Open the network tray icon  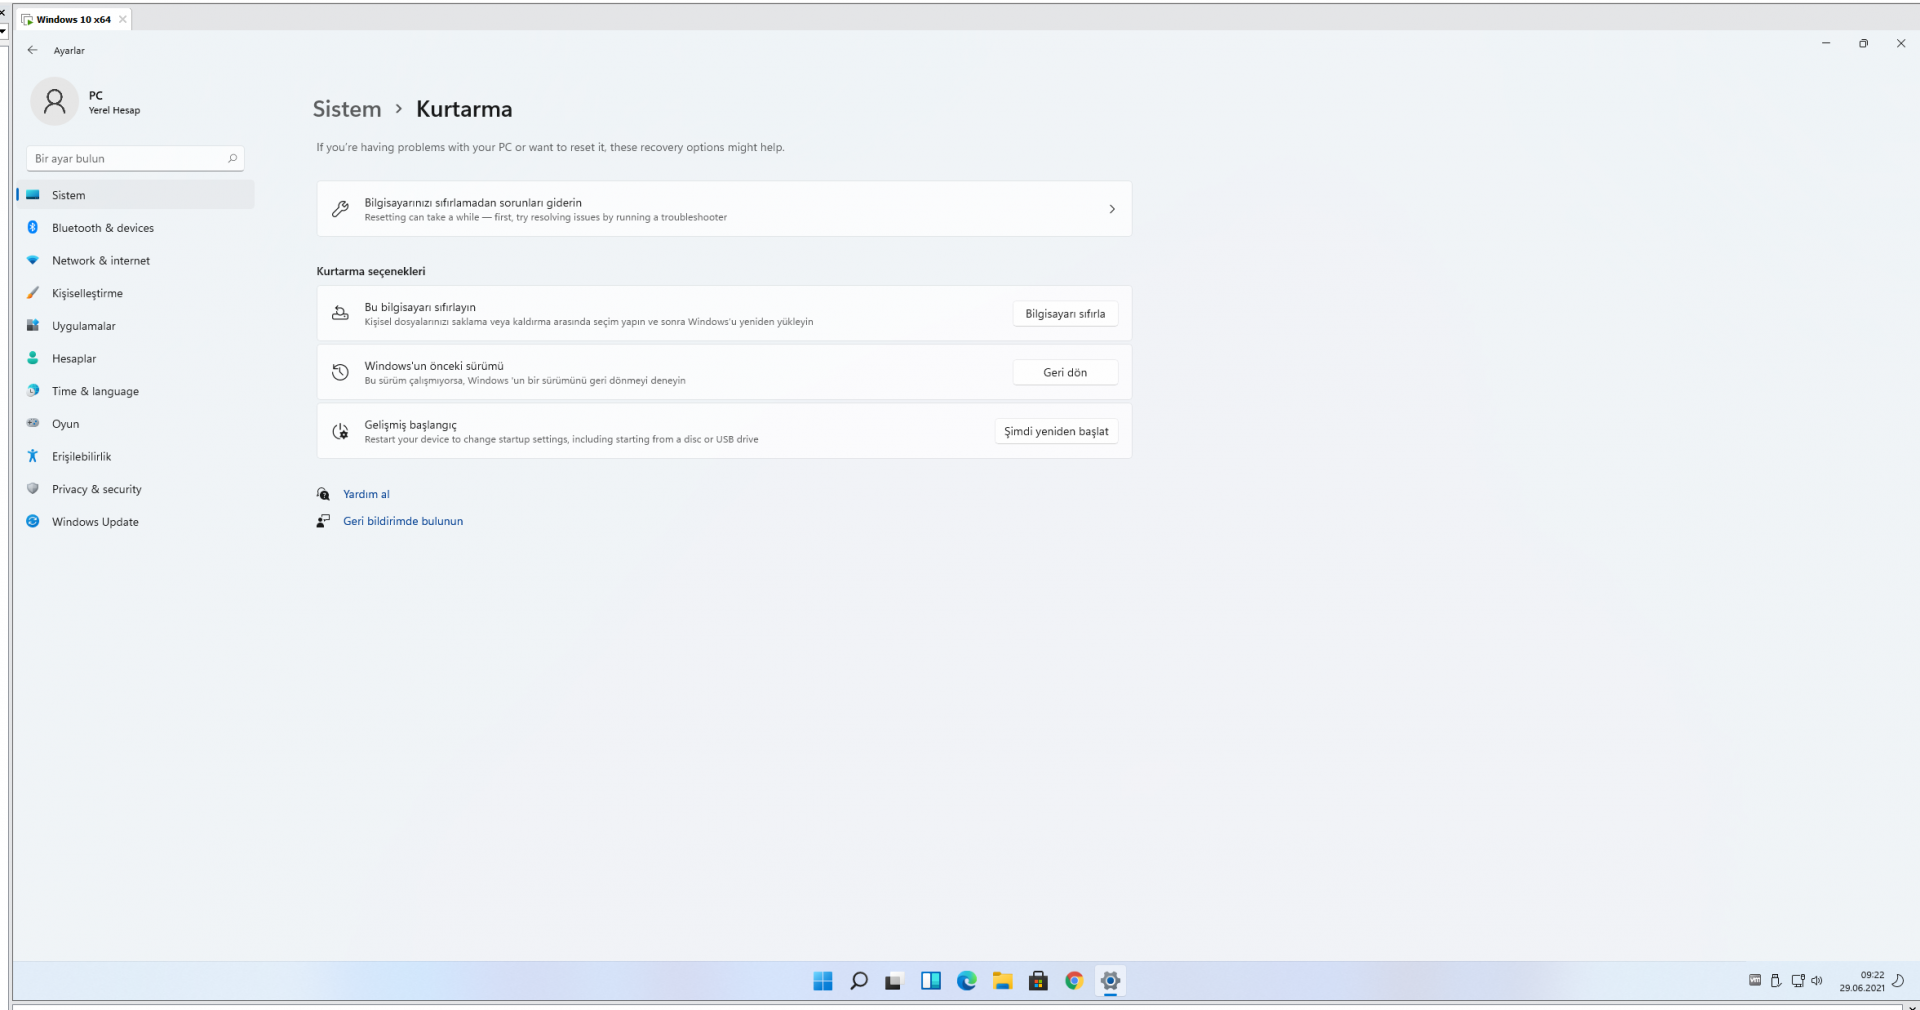[1798, 981]
